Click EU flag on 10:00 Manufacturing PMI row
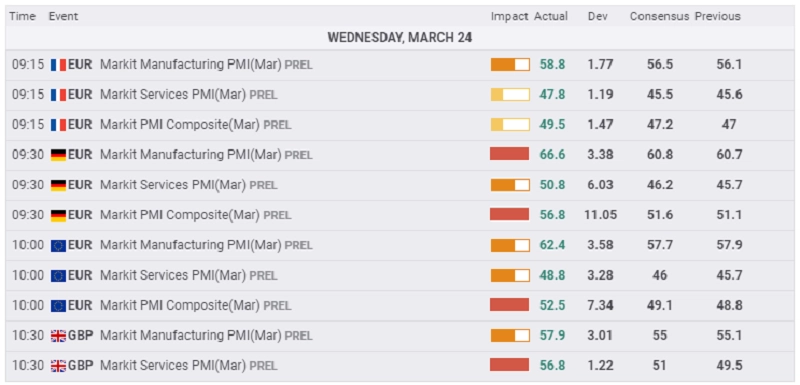Screen dimensions: 800x385 tap(58, 245)
